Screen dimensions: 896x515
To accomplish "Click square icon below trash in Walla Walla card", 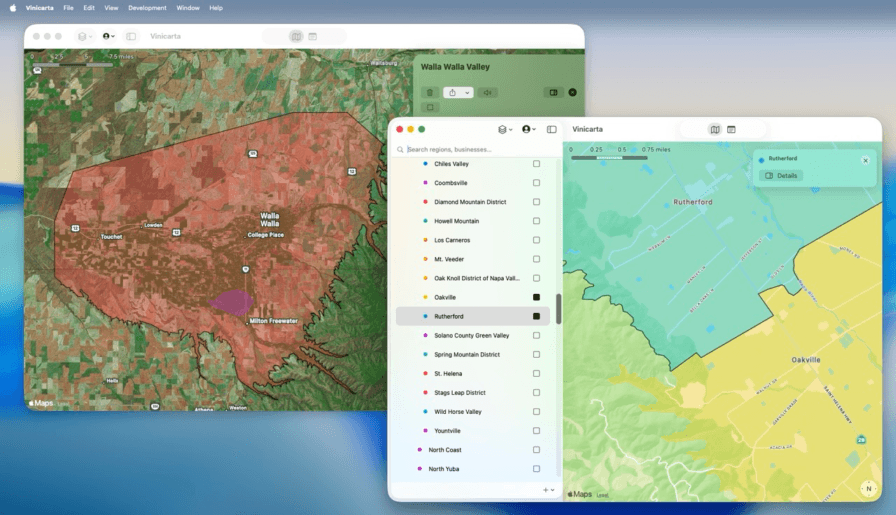I will click(430, 107).
